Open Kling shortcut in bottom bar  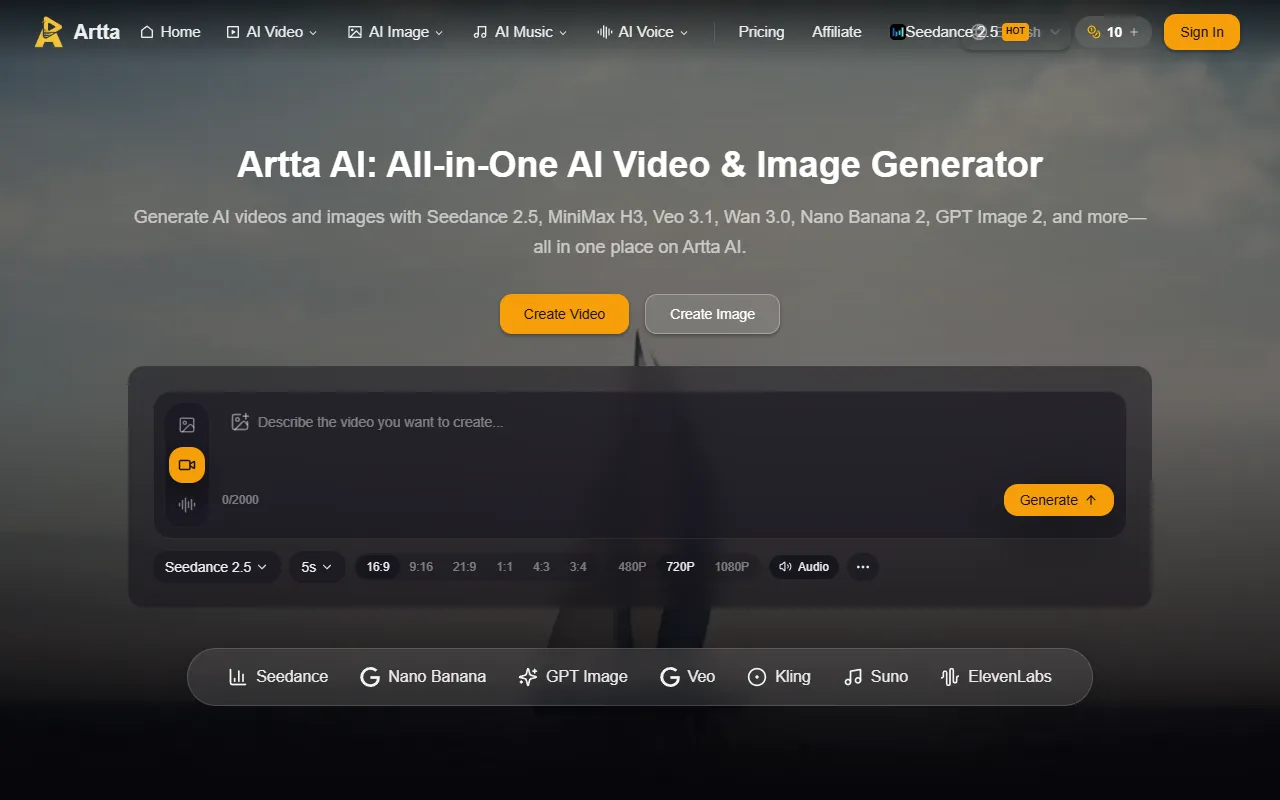779,677
